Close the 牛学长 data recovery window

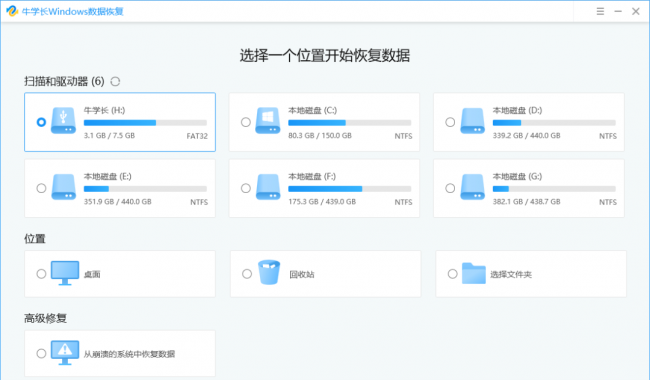(636, 11)
